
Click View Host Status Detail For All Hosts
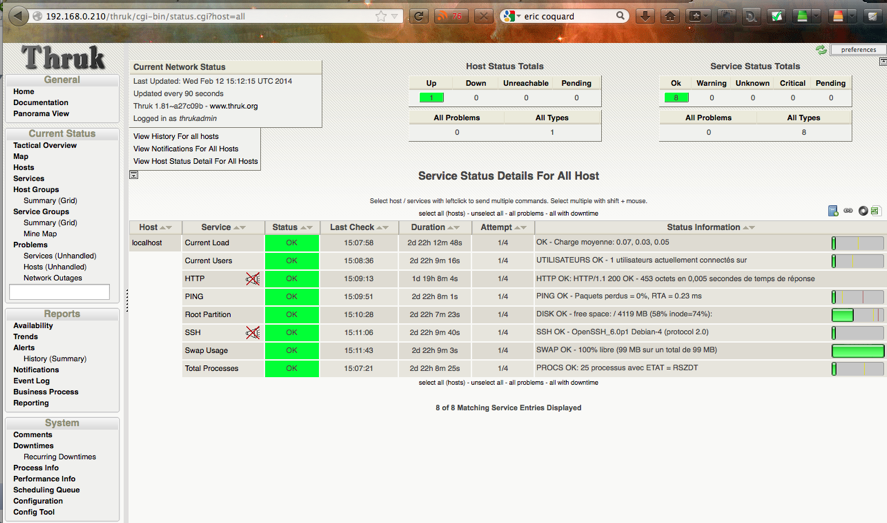point(195,161)
